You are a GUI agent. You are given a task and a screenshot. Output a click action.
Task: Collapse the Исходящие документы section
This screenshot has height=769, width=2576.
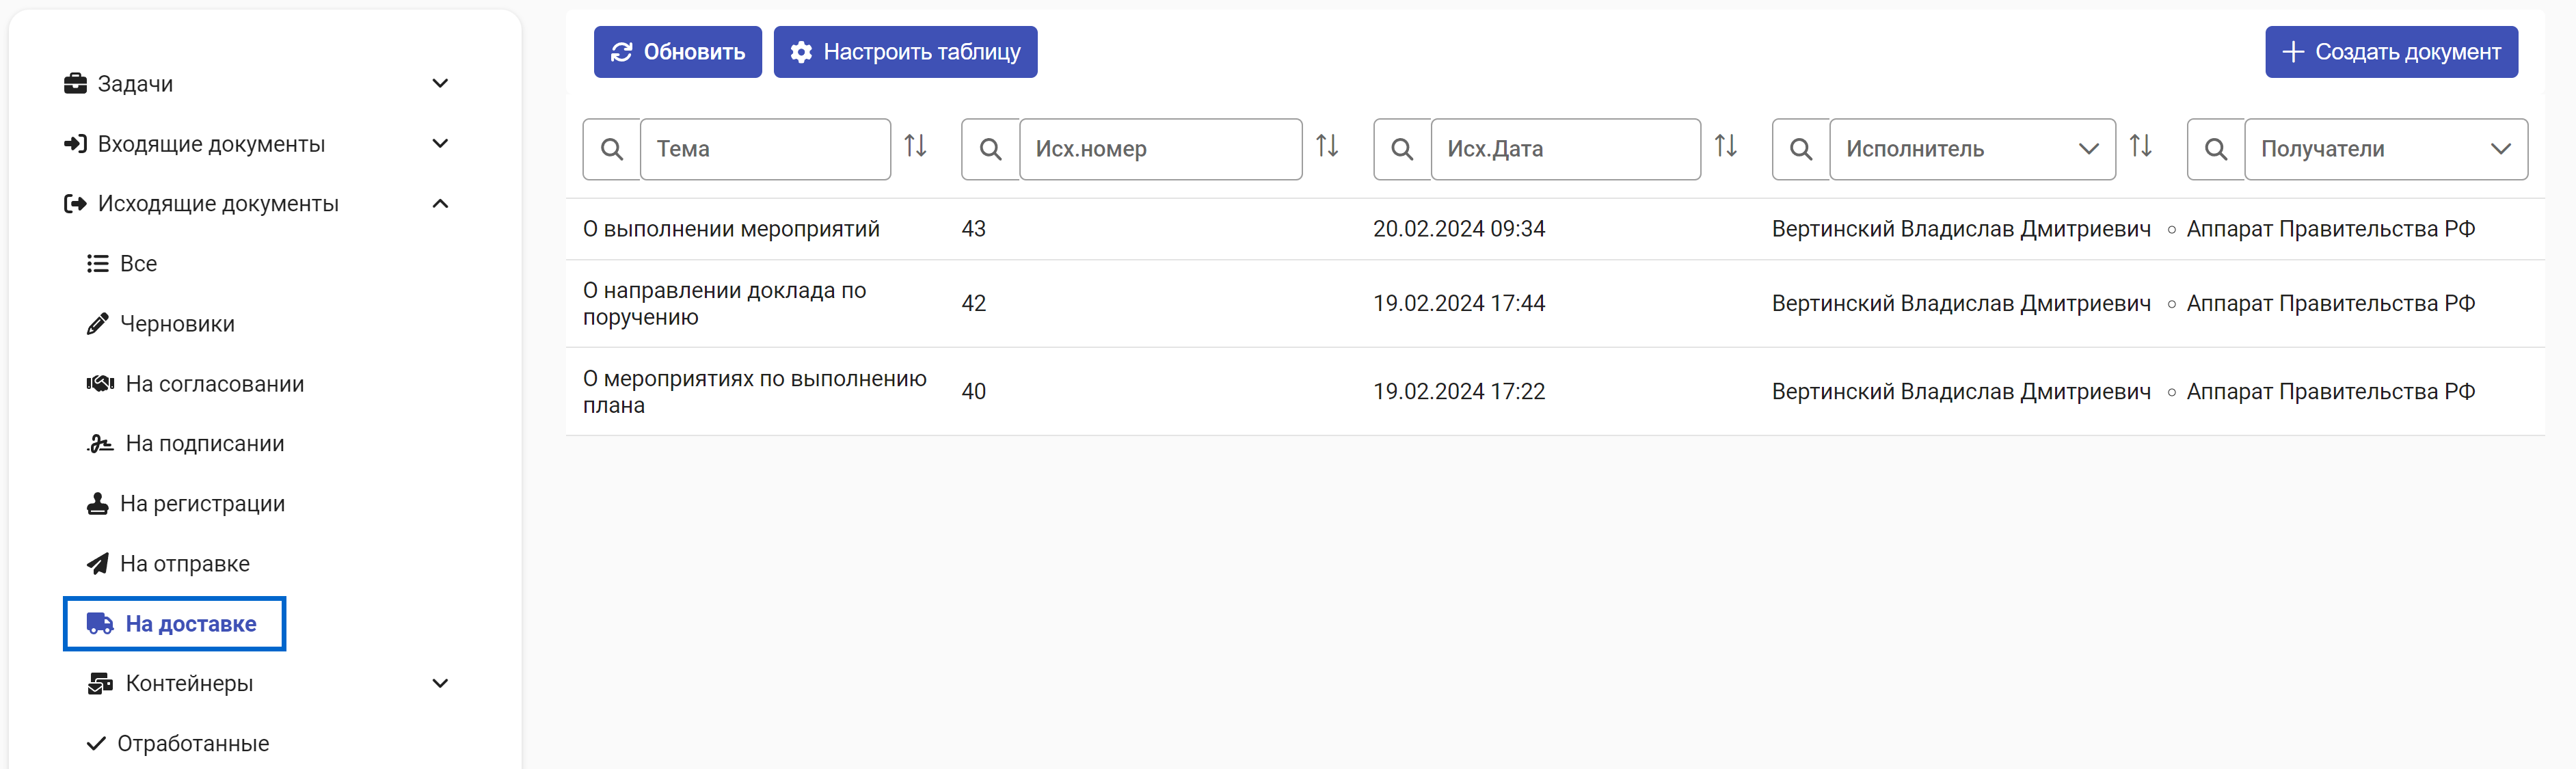point(440,204)
